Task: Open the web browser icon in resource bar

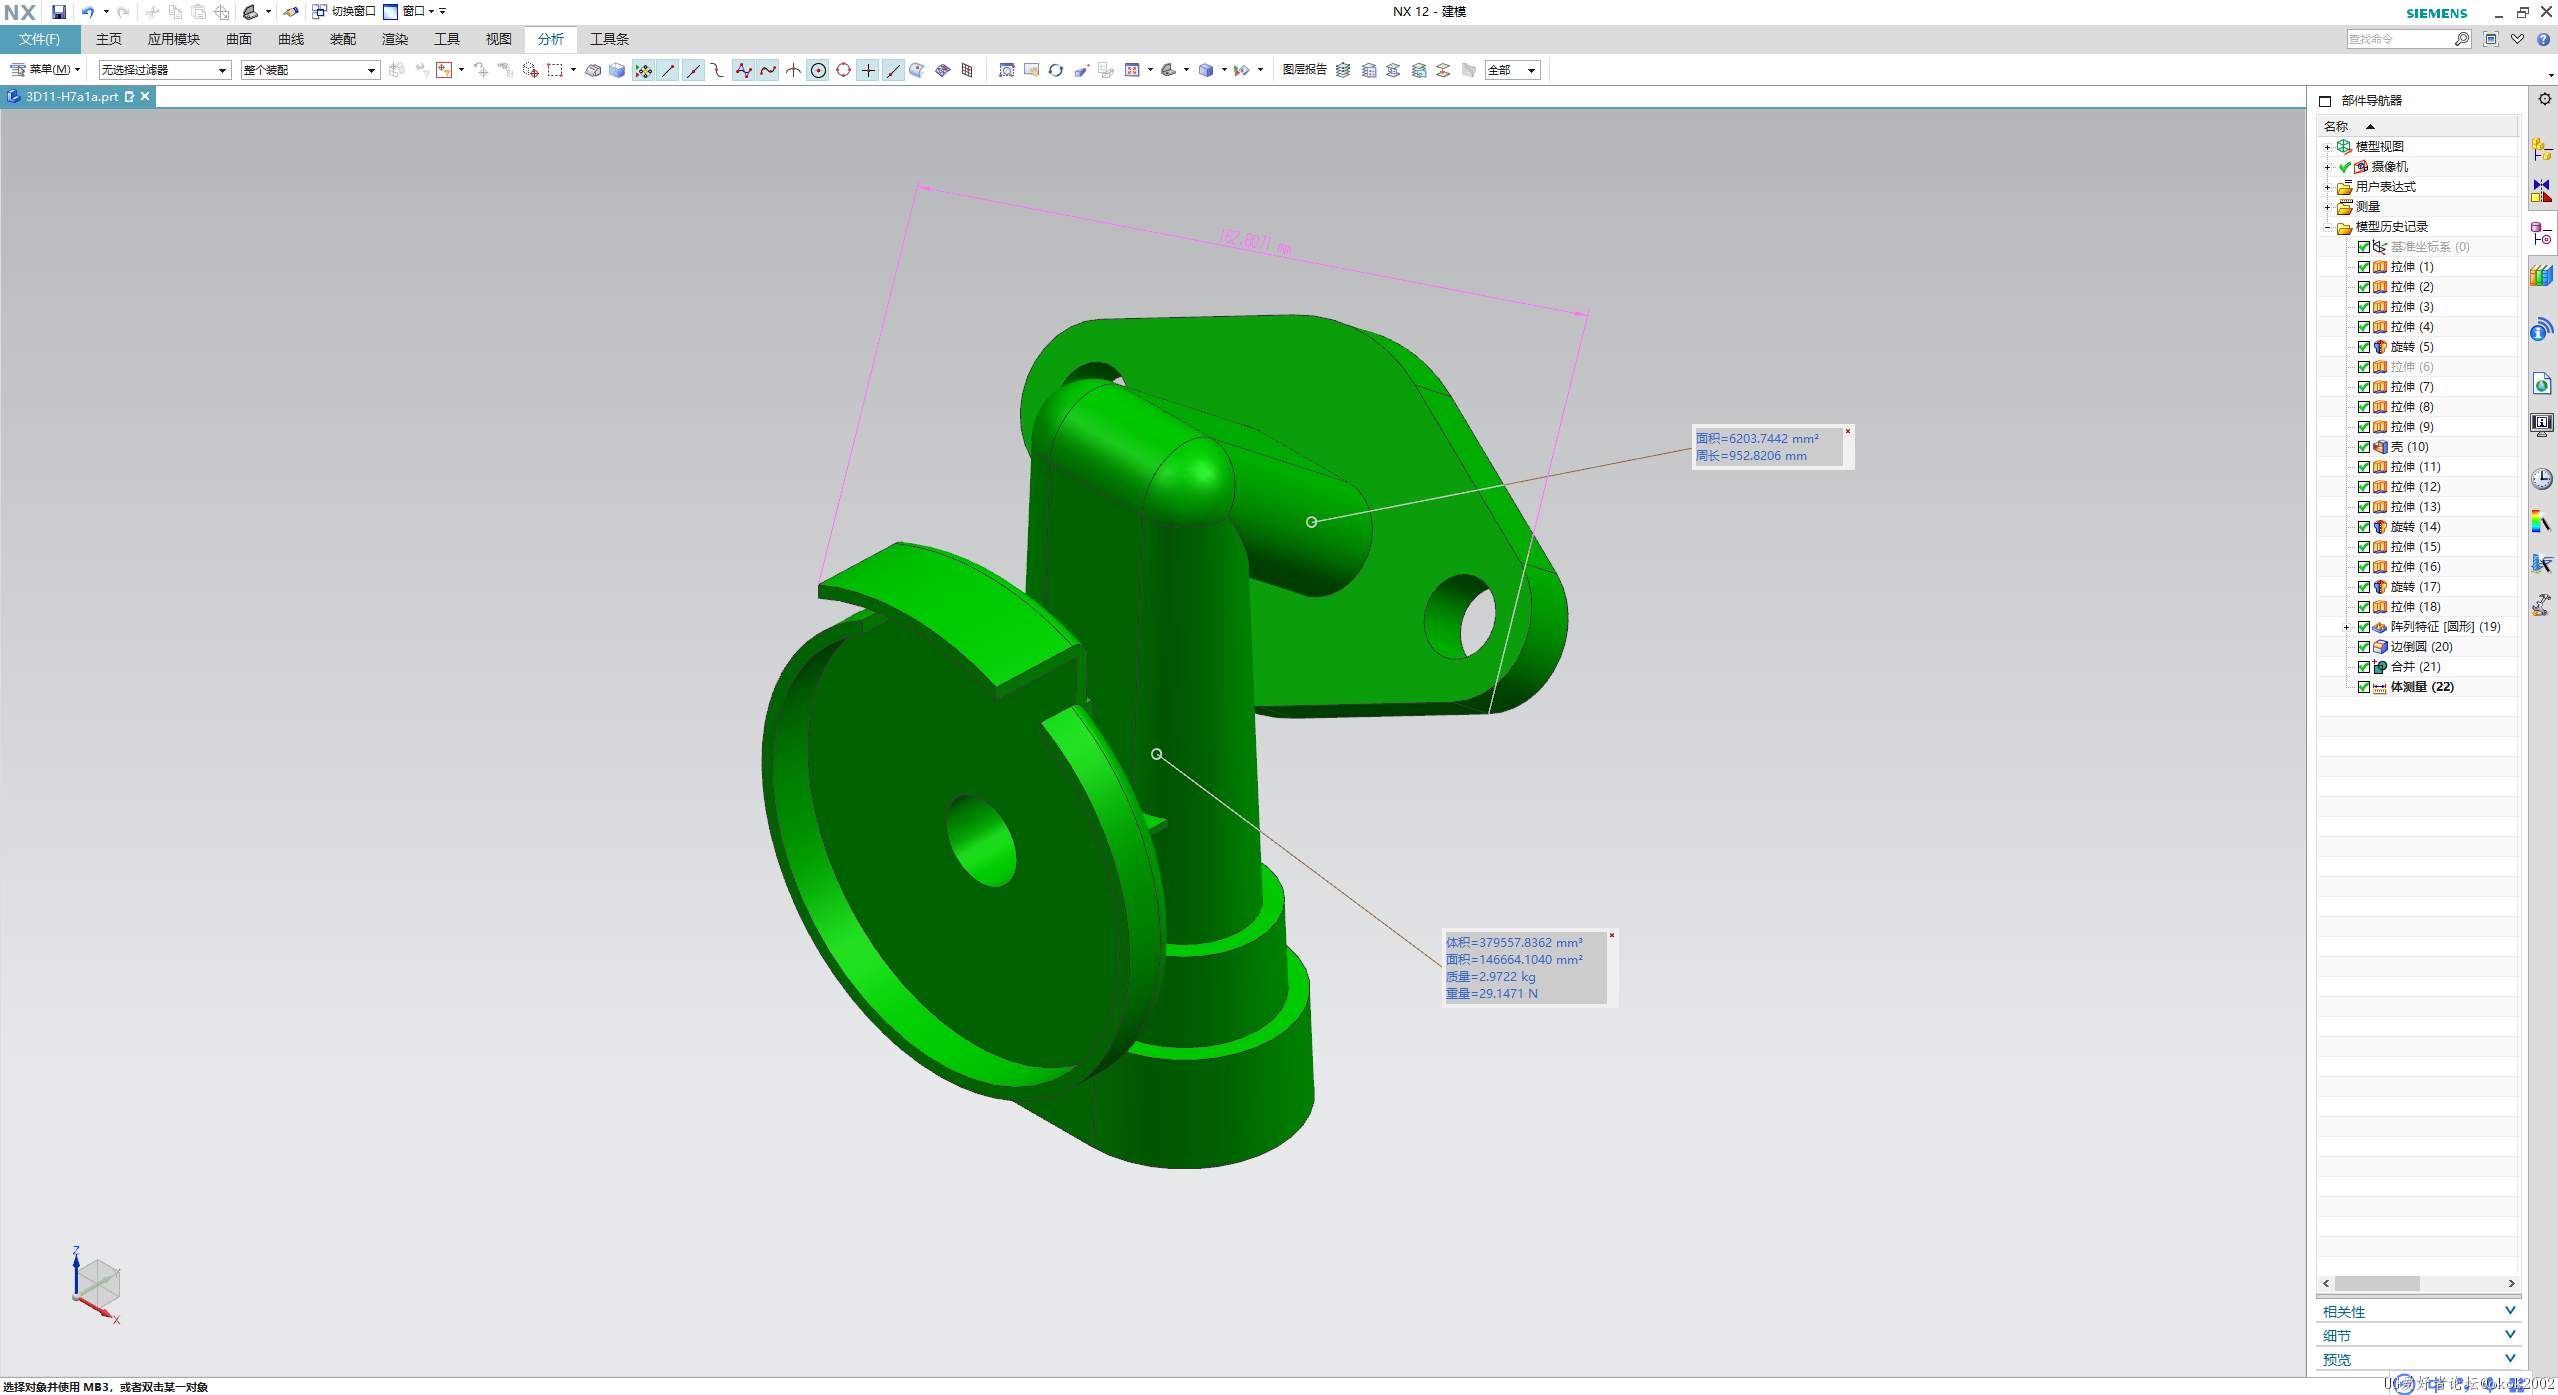Action: (x=2541, y=384)
